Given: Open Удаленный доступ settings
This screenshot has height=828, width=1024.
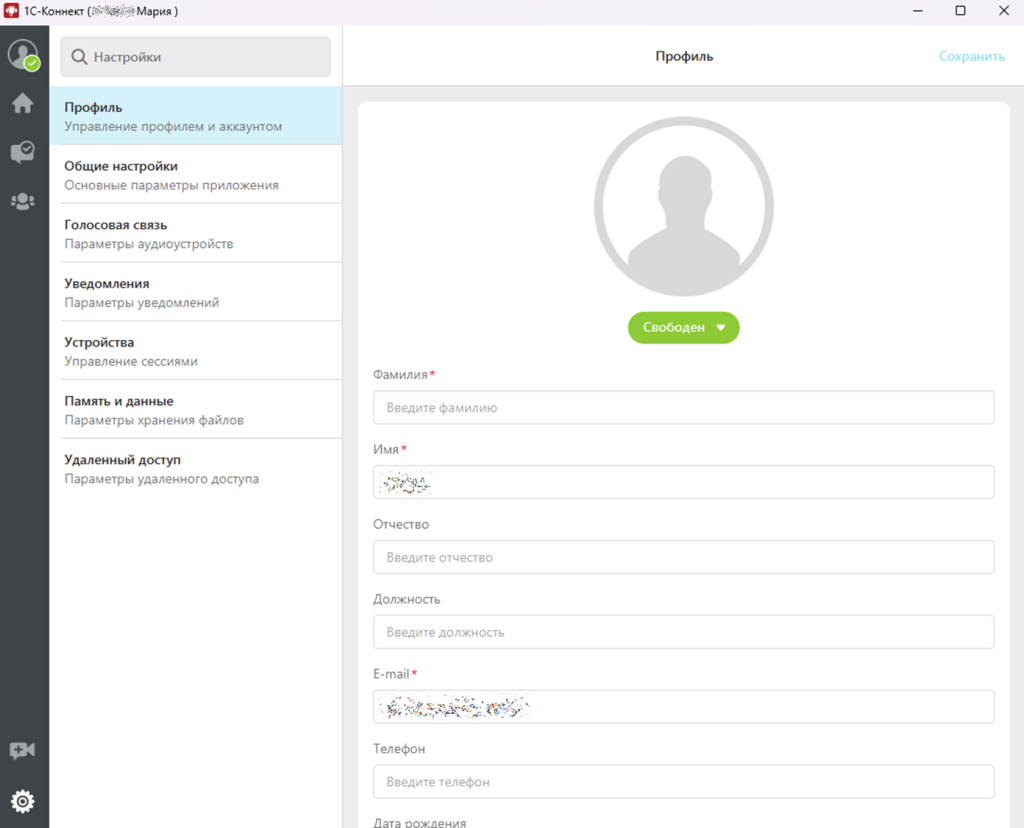Looking at the screenshot, I should click(195, 469).
